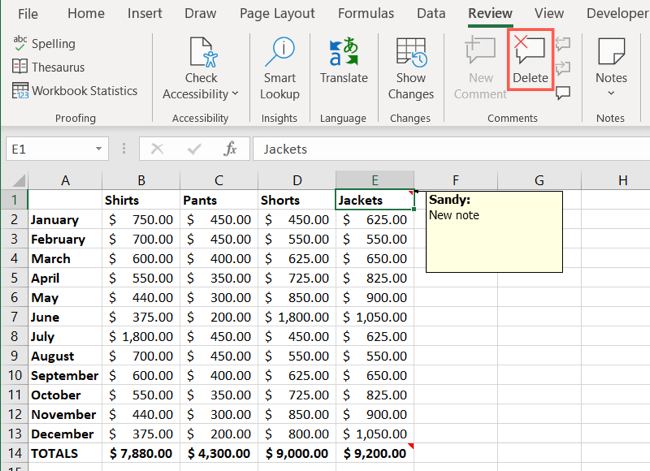This screenshot has width=650, height=471.
Task: Select column D header
Action: point(297,180)
